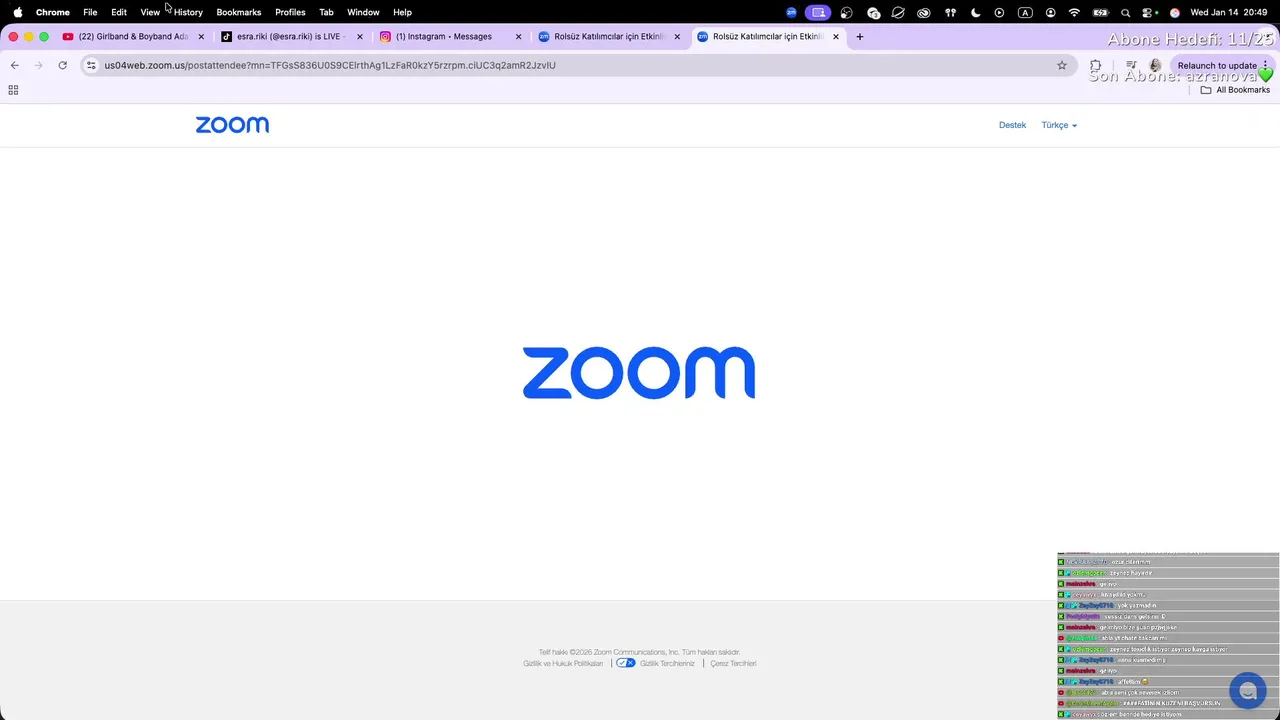Image resolution: width=1280 pixels, height=720 pixels.
Task: Open Creative Cloud menu bar icon
Action: pyautogui.click(x=924, y=12)
